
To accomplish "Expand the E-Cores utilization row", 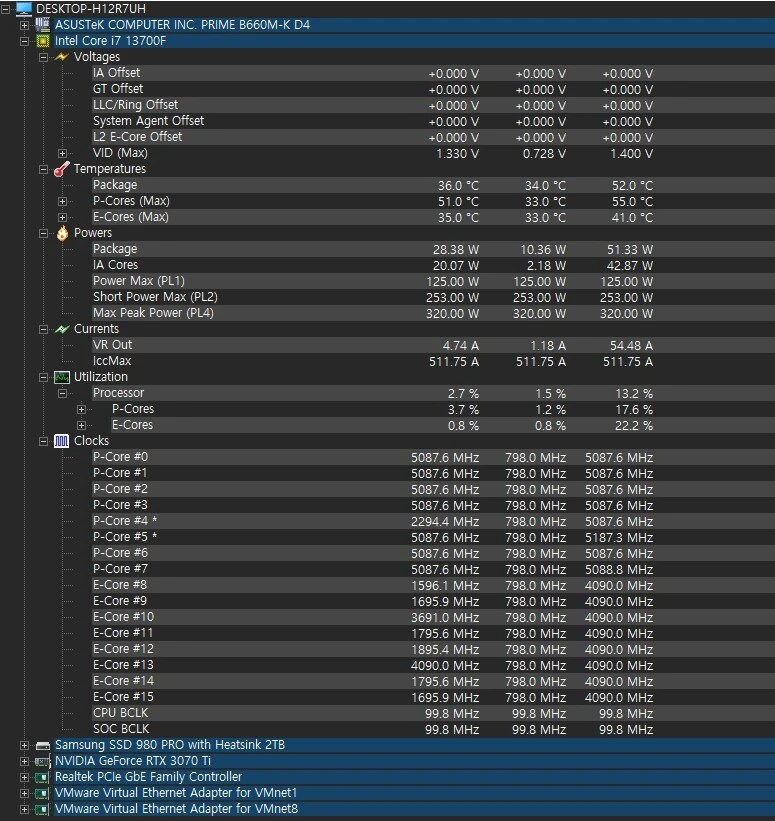I will (81, 426).
